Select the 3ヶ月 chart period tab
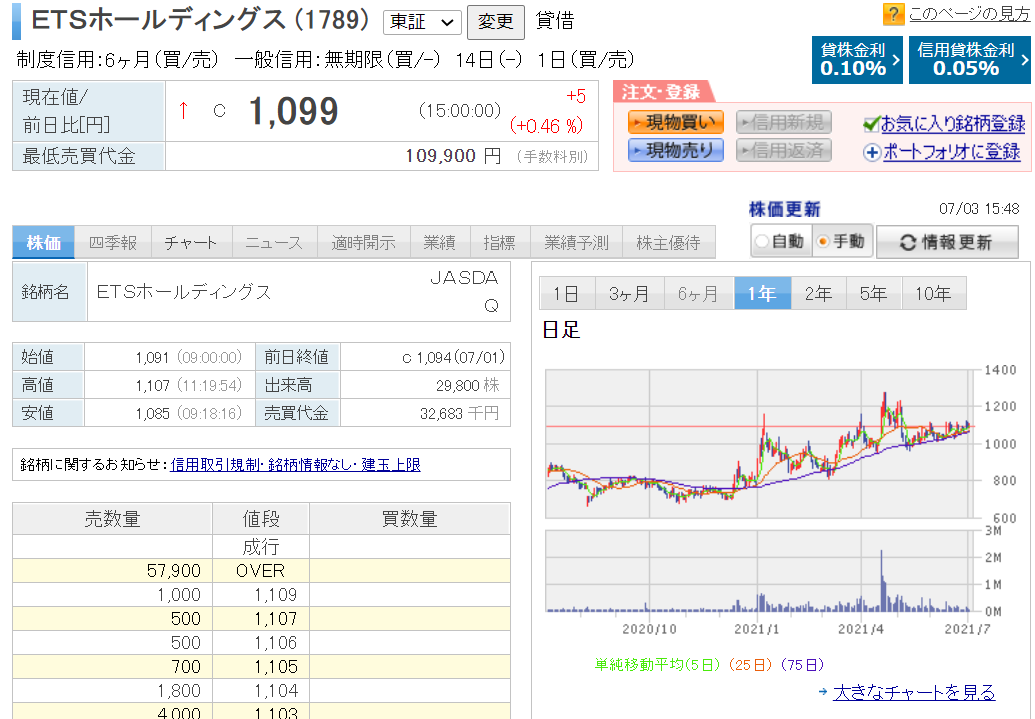This screenshot has width=1035, height=719. [630, 293]
